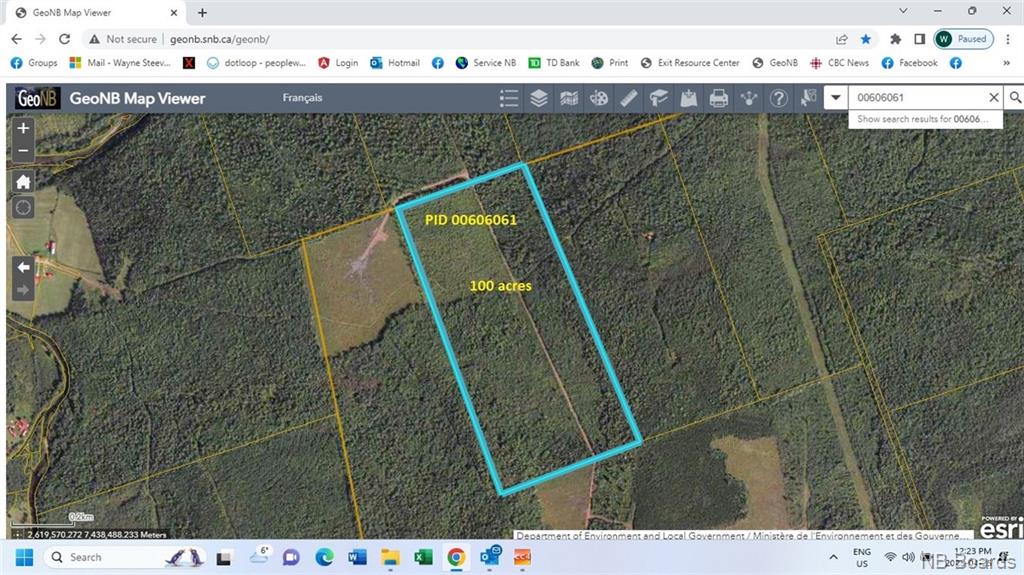Expand the bookmarks overflow chevron
Screen dimensions: 1024x575
1006,63
